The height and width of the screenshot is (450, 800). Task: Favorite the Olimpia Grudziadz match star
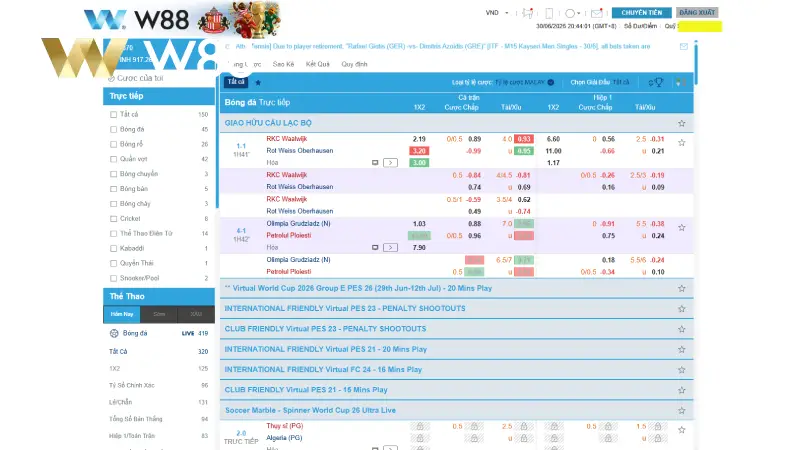pos(682,228)
